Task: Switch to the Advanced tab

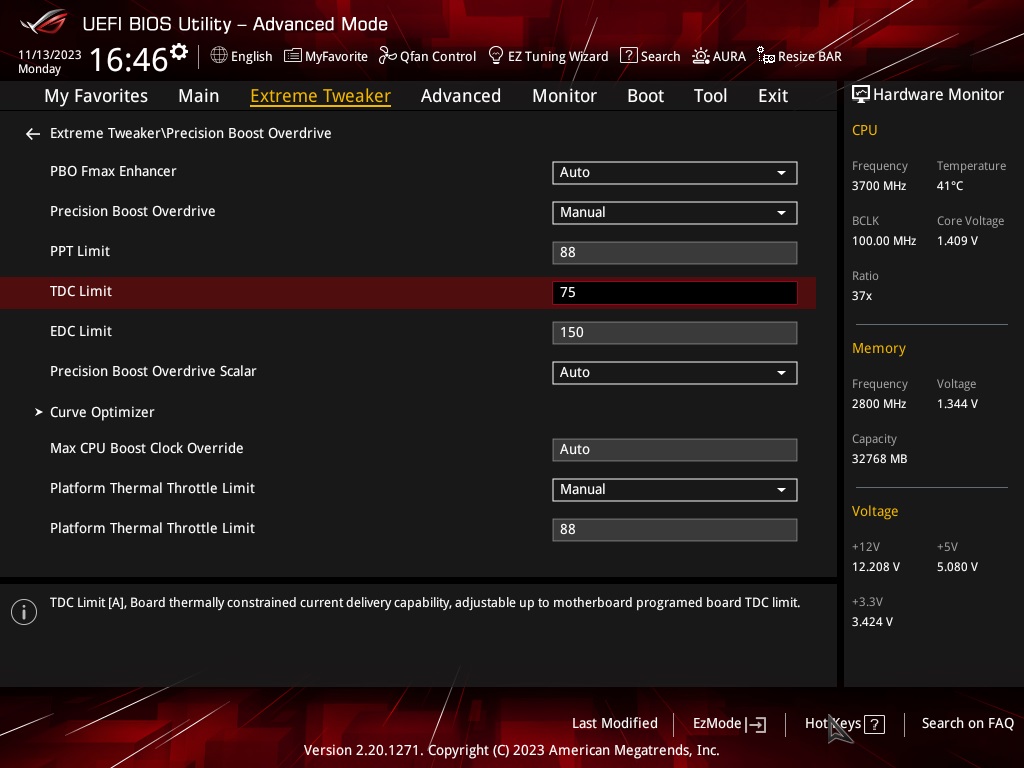Action: point(460,96)
